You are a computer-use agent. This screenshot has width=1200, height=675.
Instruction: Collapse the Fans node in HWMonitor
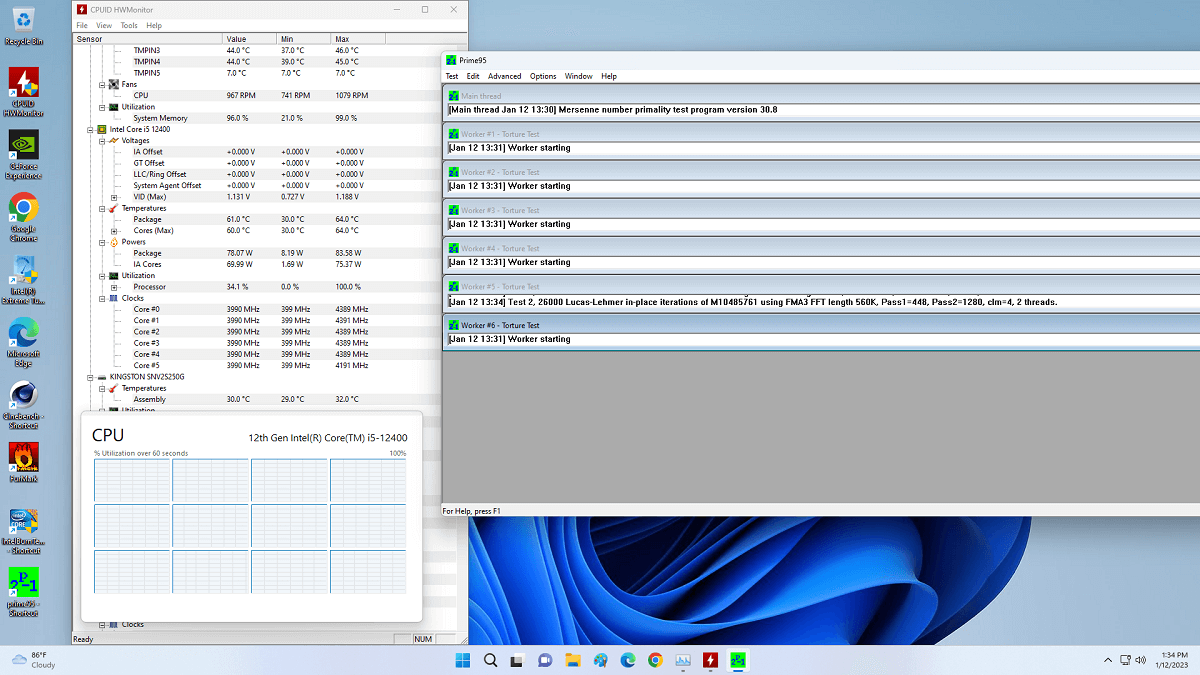[102, 84]
